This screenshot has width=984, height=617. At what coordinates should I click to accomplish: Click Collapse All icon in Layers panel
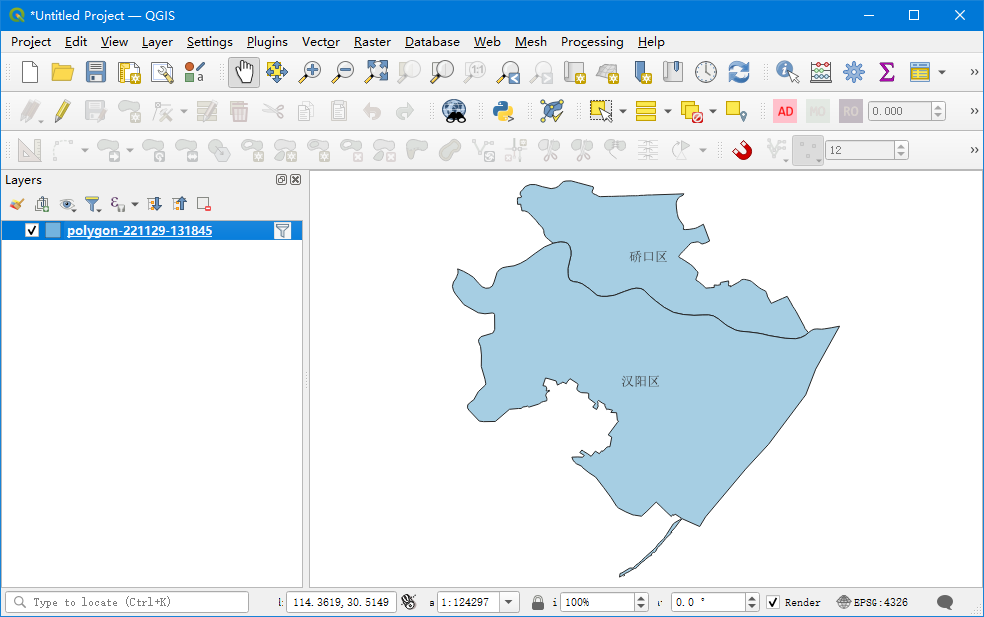click(x=179, y=204)
